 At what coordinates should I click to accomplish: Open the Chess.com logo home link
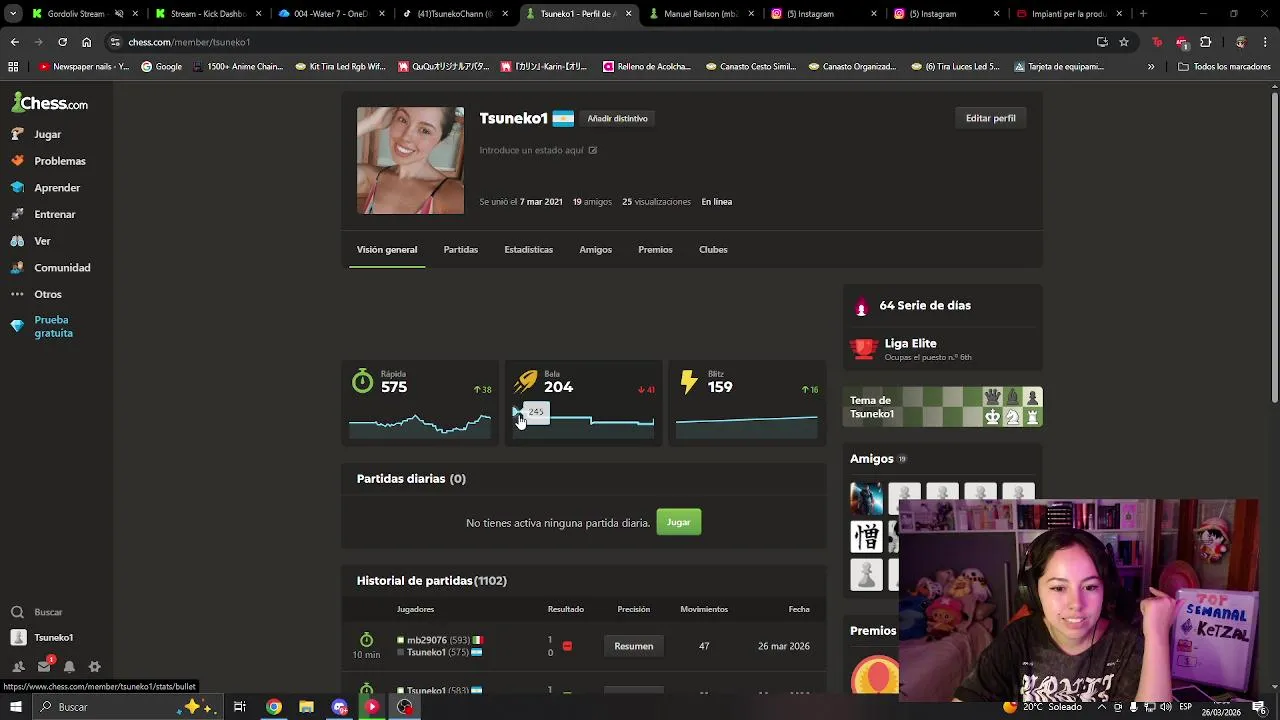click(x=50, y=103)
